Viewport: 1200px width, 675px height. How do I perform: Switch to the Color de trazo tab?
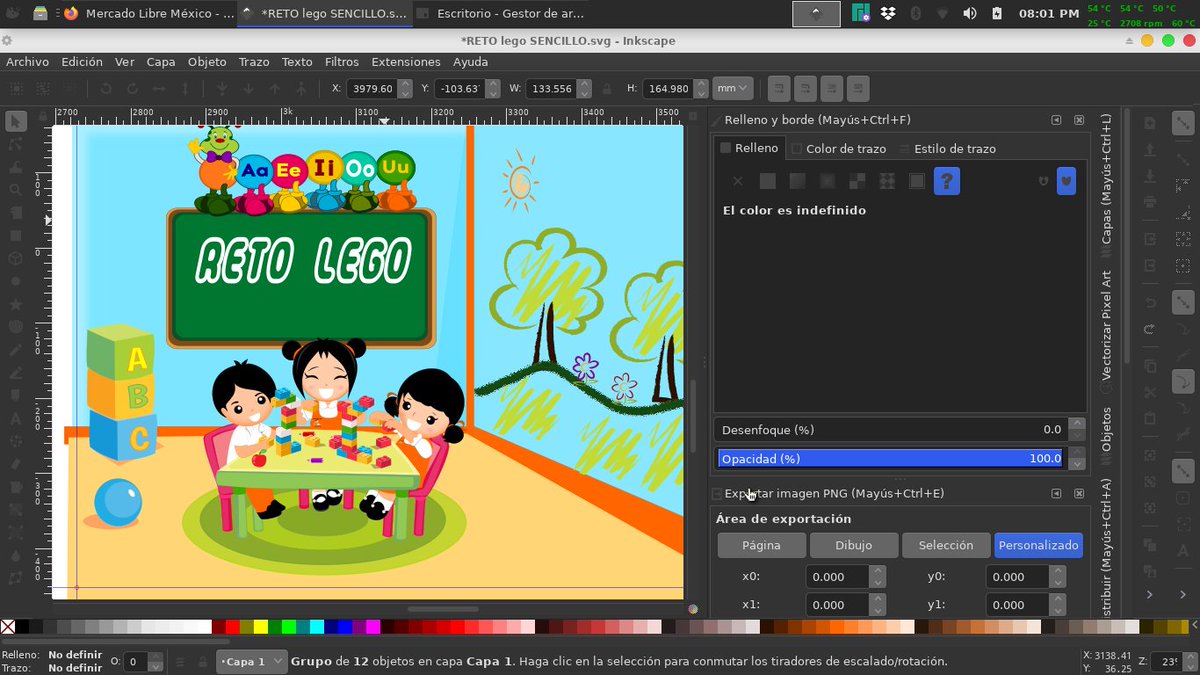[x=838, y=148]
